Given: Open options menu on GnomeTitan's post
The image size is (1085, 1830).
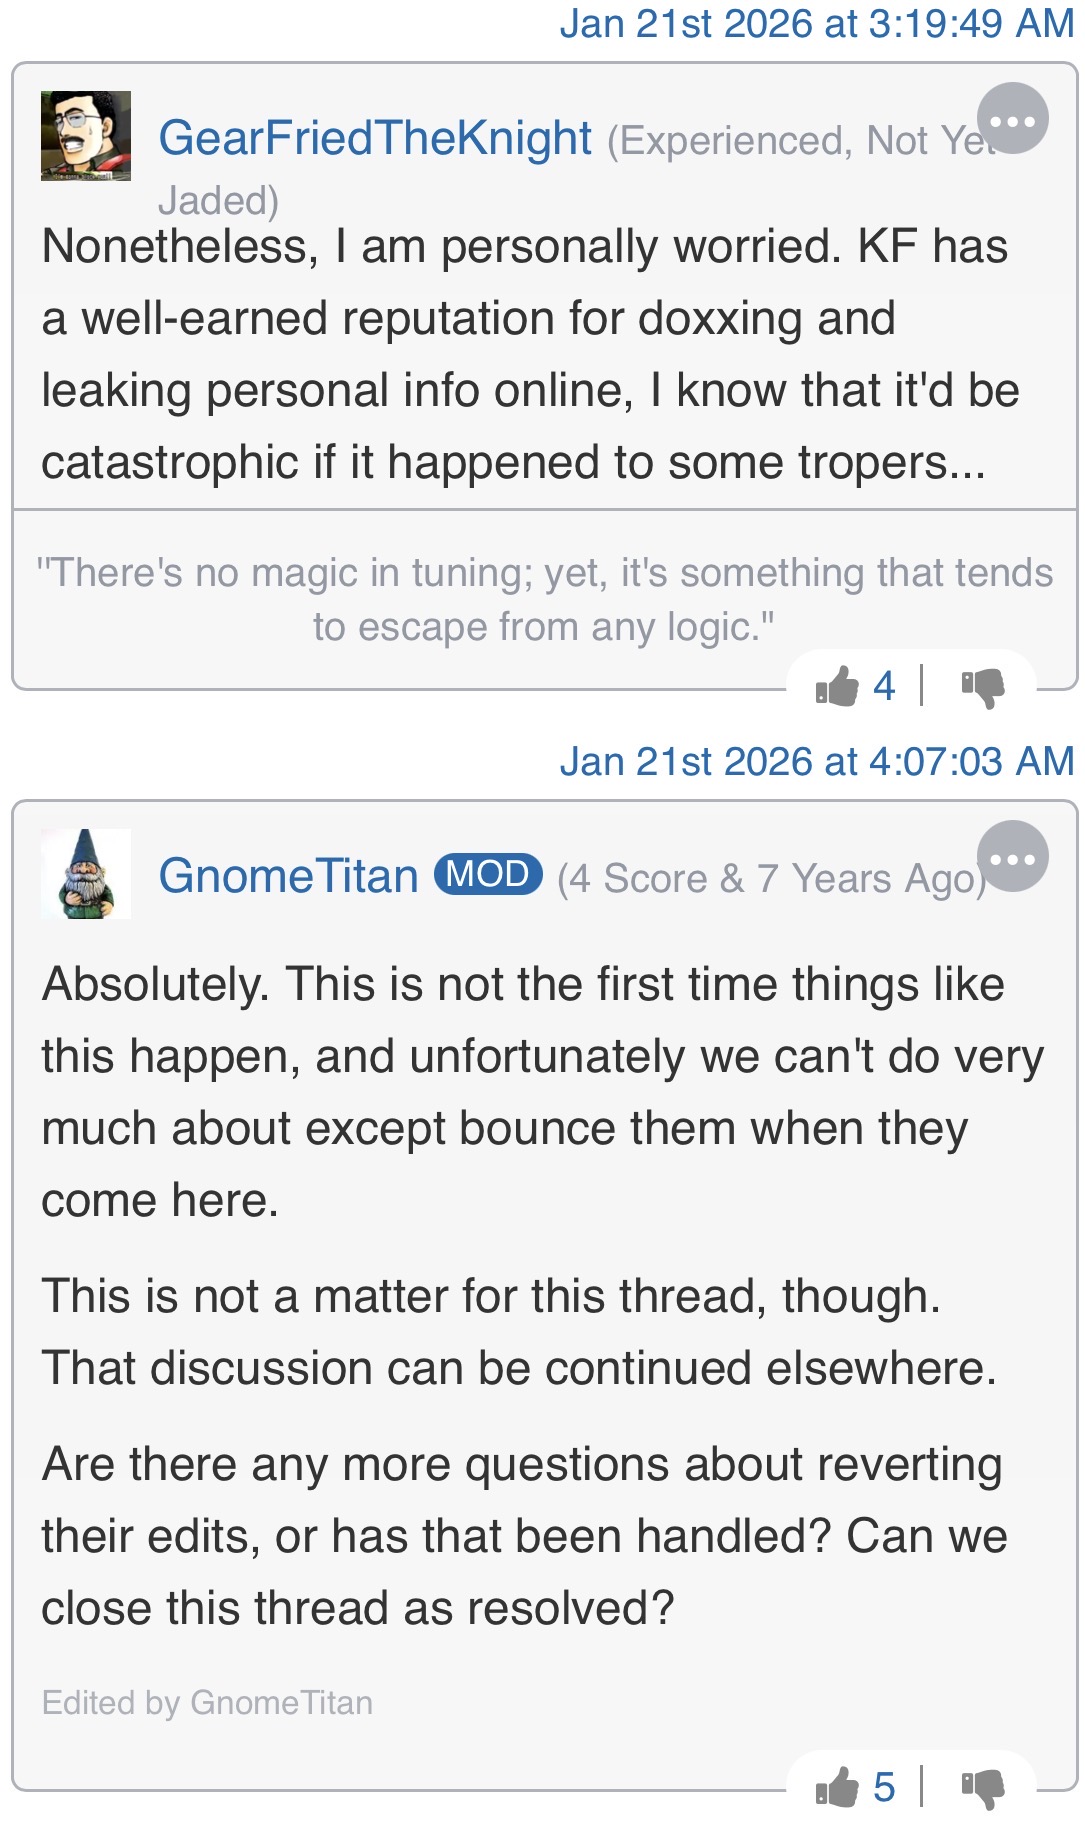Looking at the screenshot, I should pyautogui.click(x=1012, y=856).
